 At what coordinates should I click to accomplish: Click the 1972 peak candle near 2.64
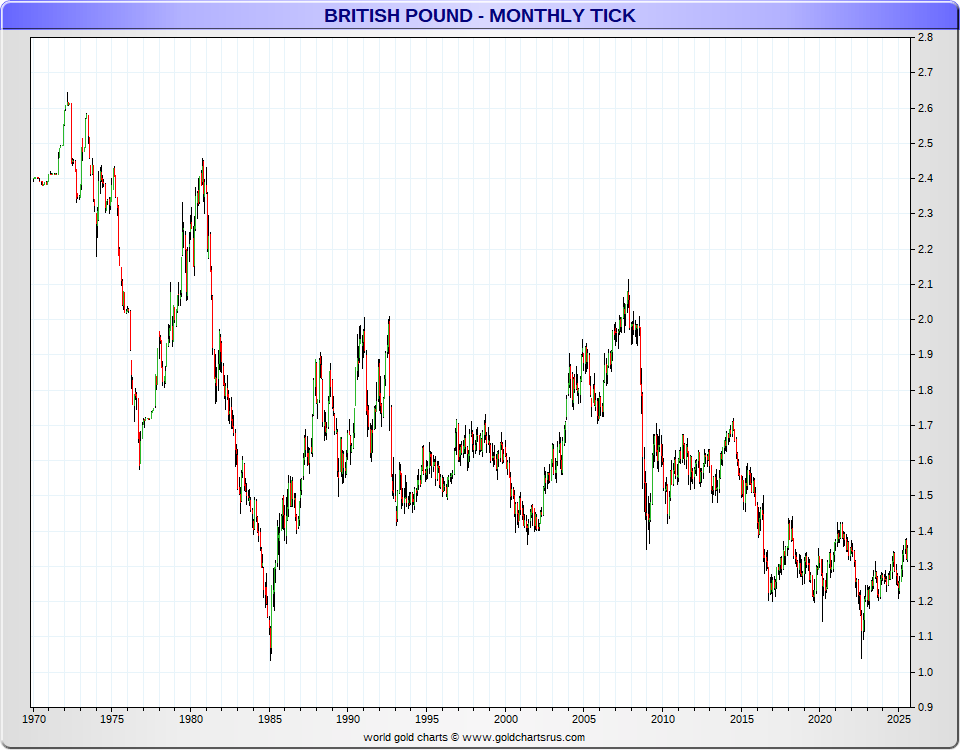tap(67, 100)
